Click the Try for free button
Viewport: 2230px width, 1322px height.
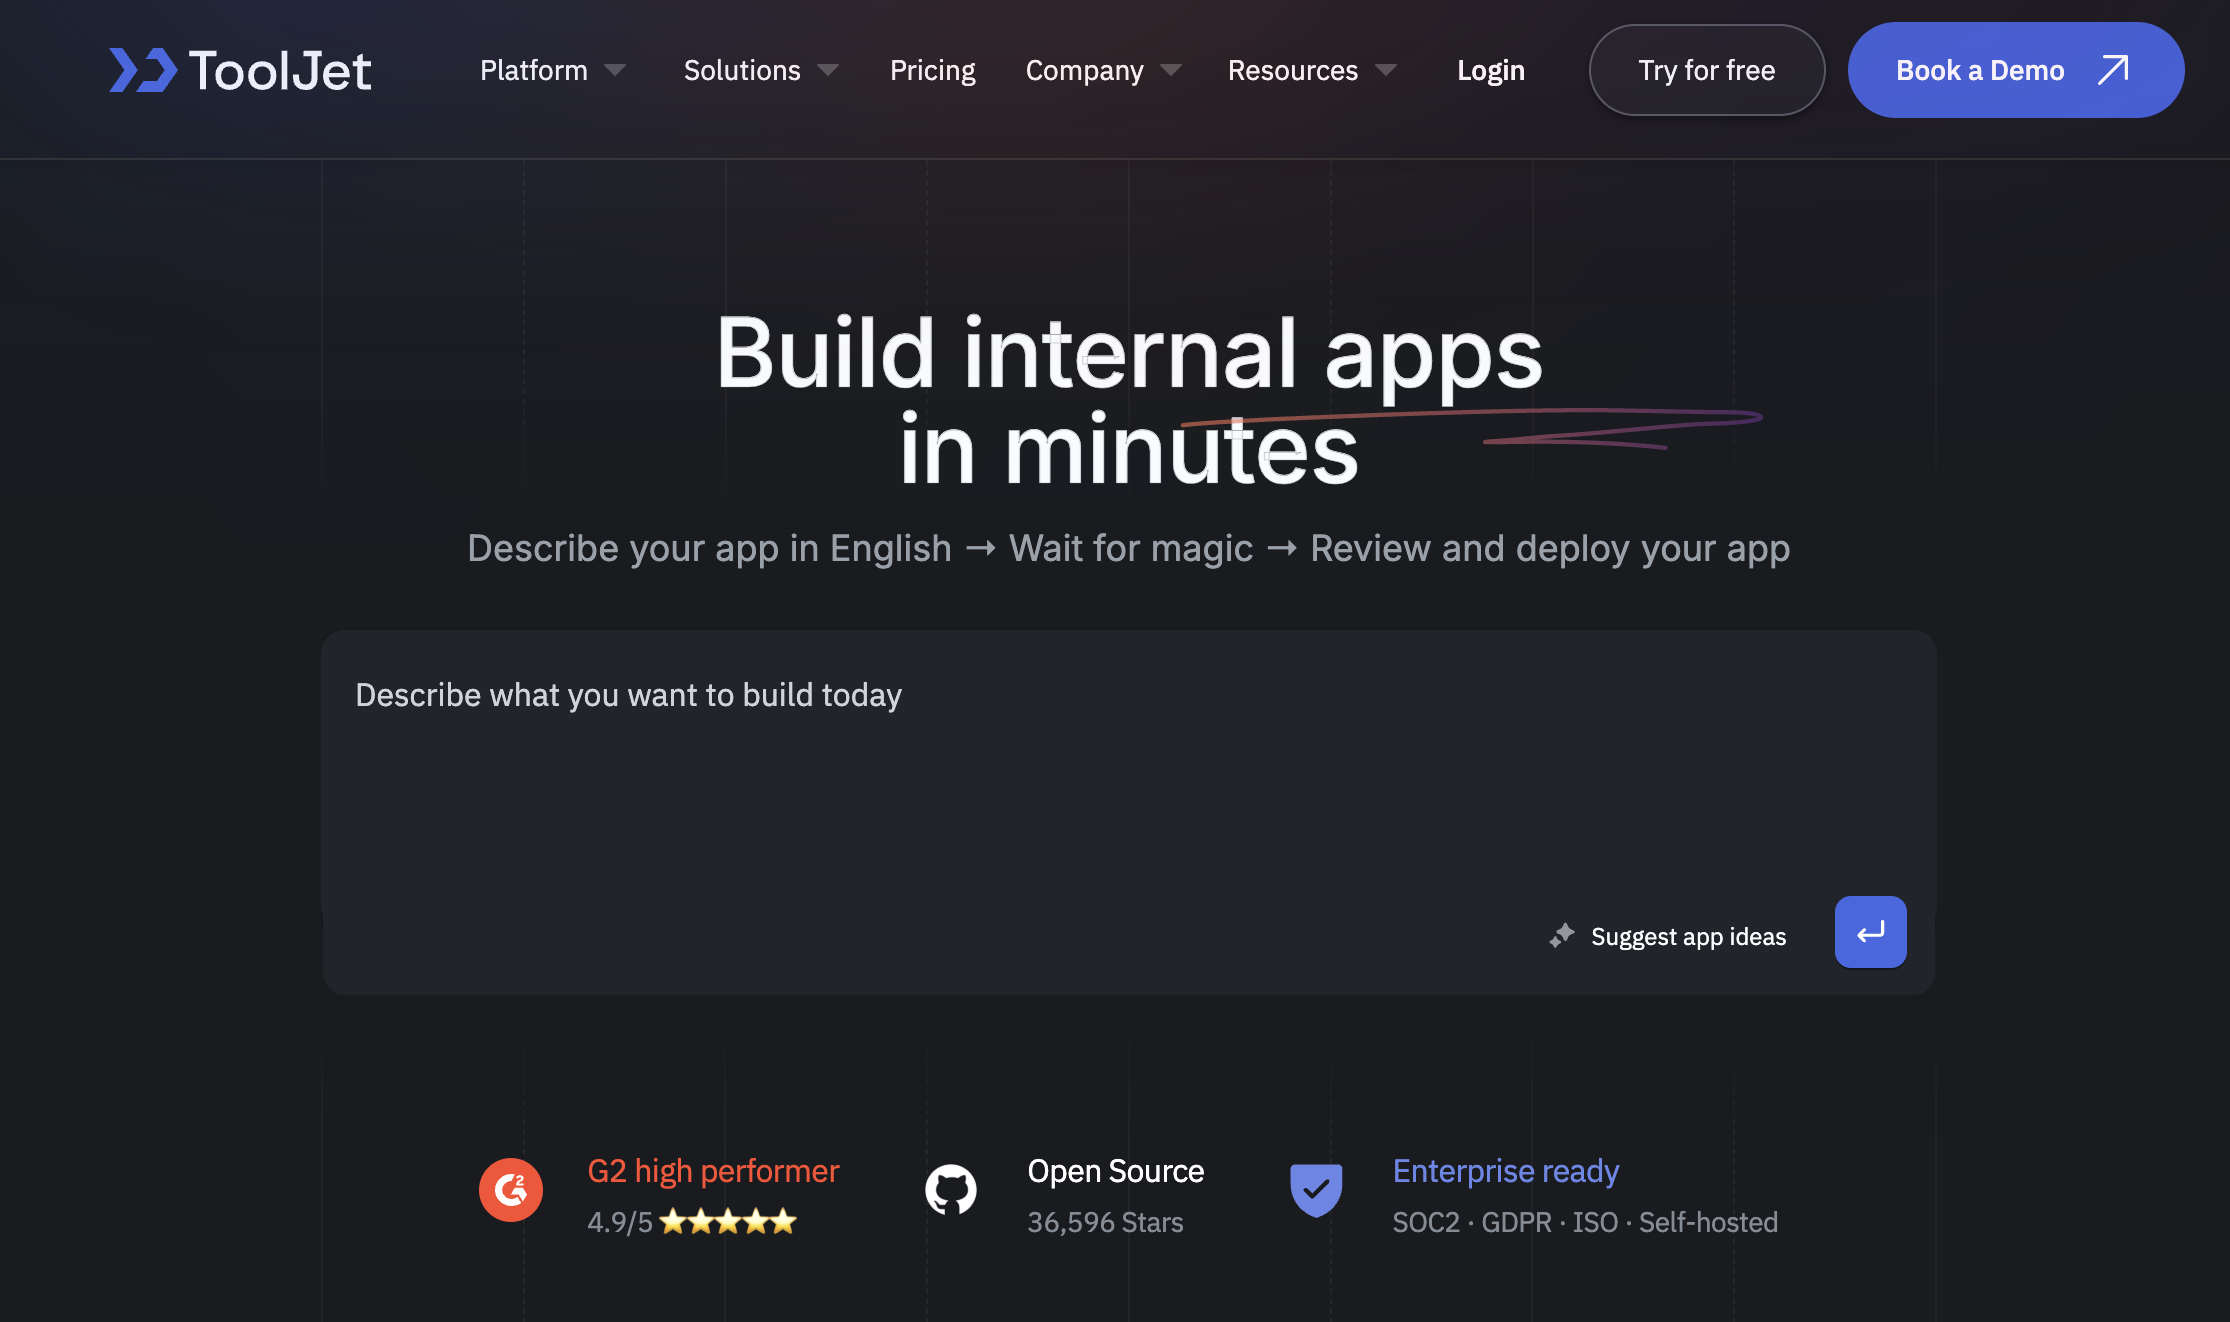coord(1706,70)
